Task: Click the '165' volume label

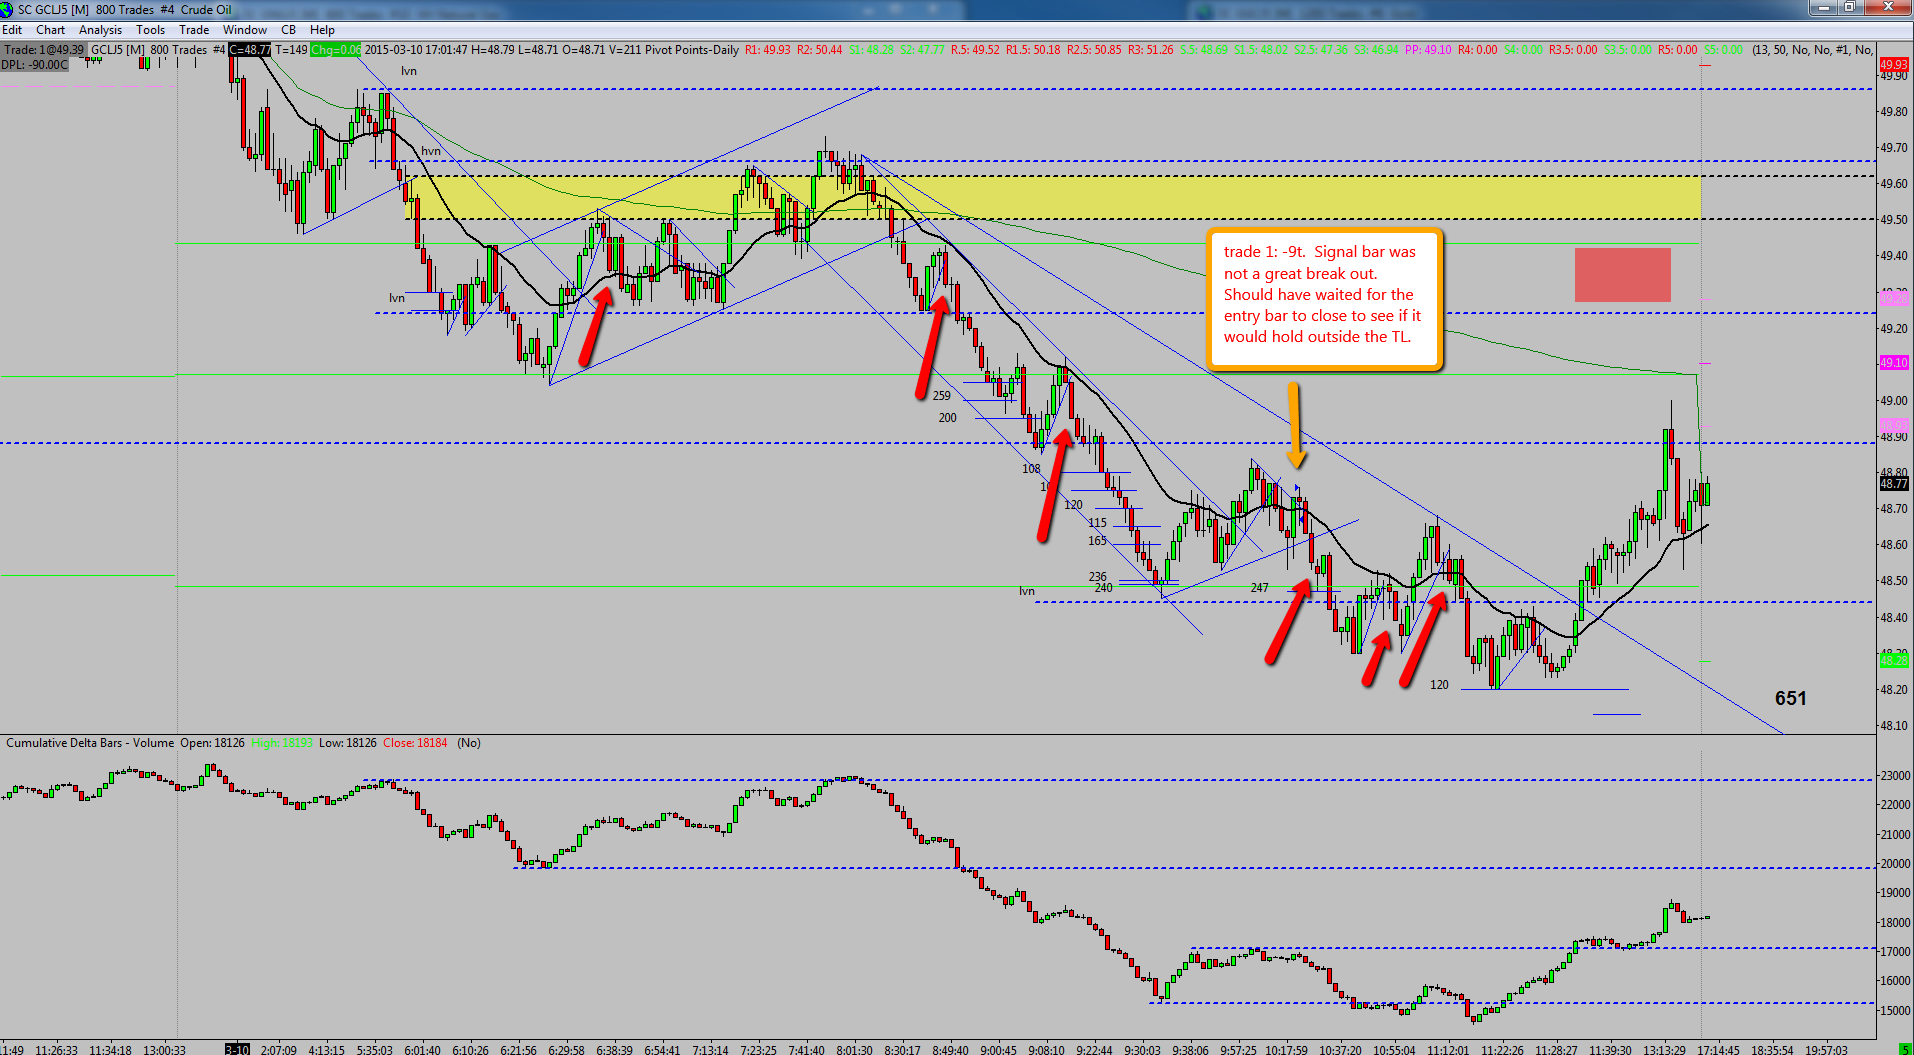Action: tap(1098, 541)
